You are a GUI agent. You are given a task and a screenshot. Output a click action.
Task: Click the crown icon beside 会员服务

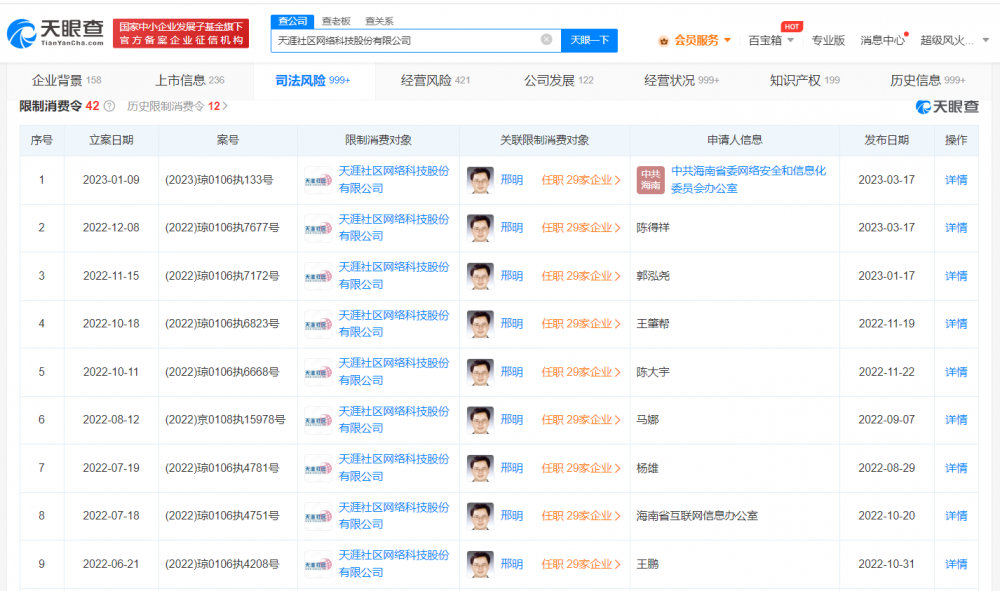point(664,41)
